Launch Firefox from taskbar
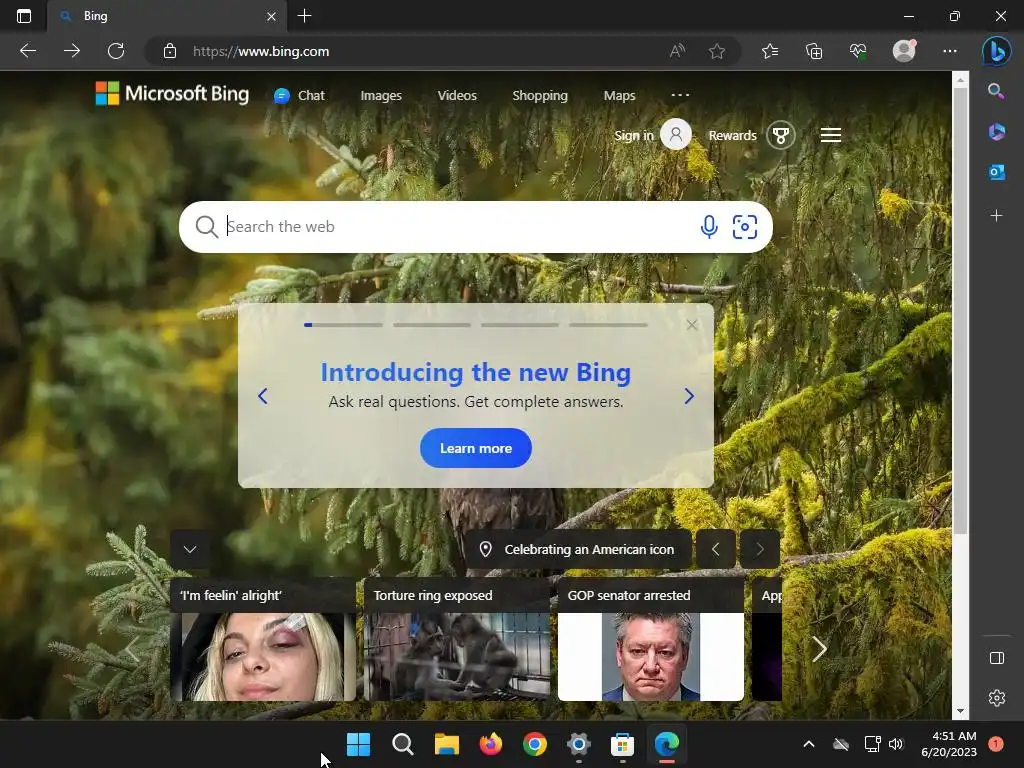The height and width of the screenshot is (768, 1024). pyautogui.click(x=490, y=744)
